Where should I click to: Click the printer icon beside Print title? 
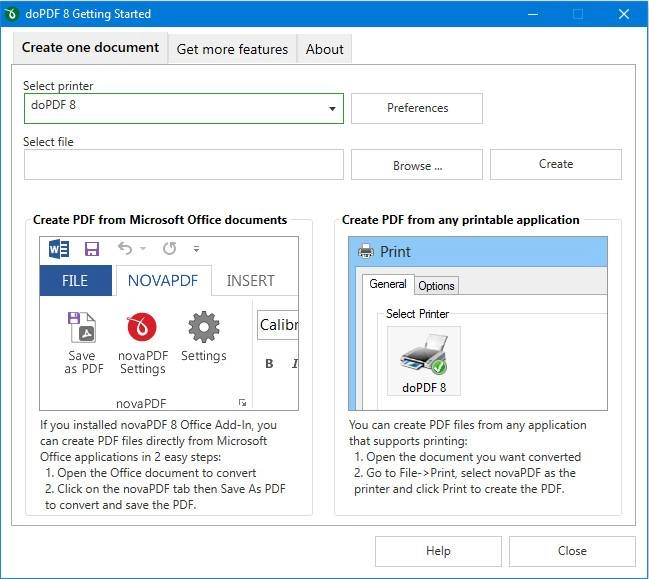[366, 251]
